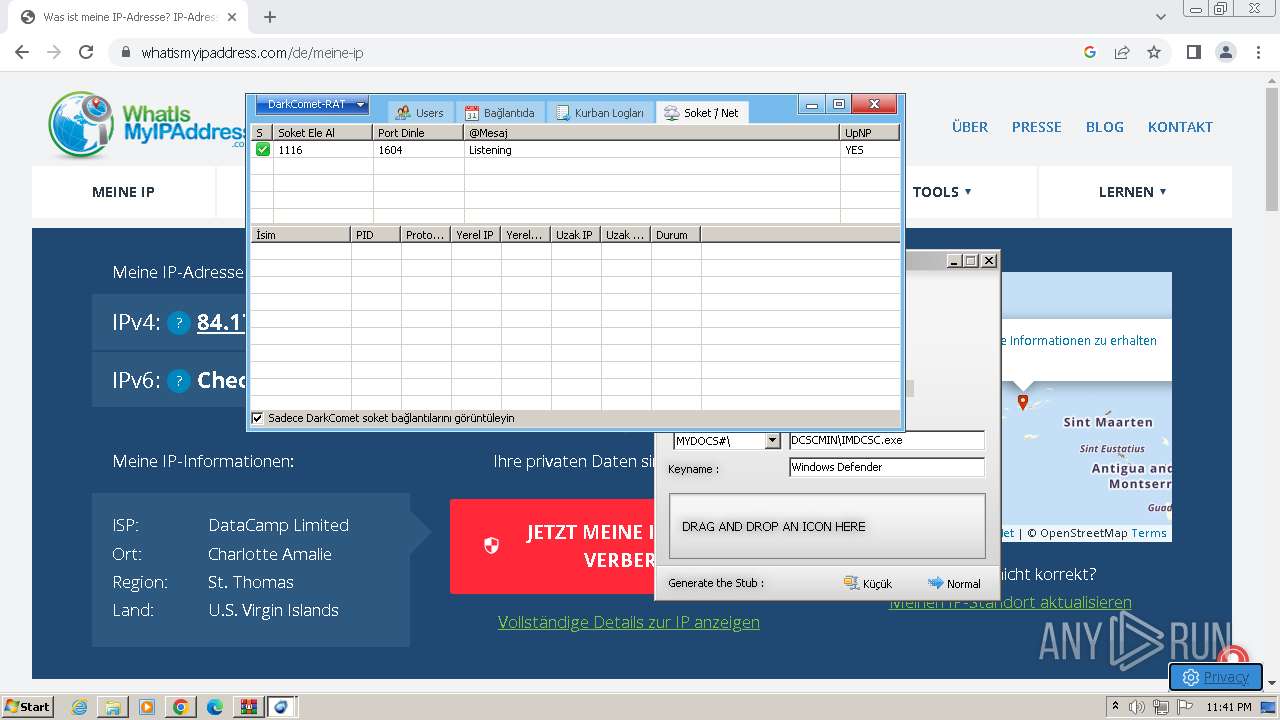
Task: Click the IPv6 question mark help icon
Action: (x=178, y=381)
